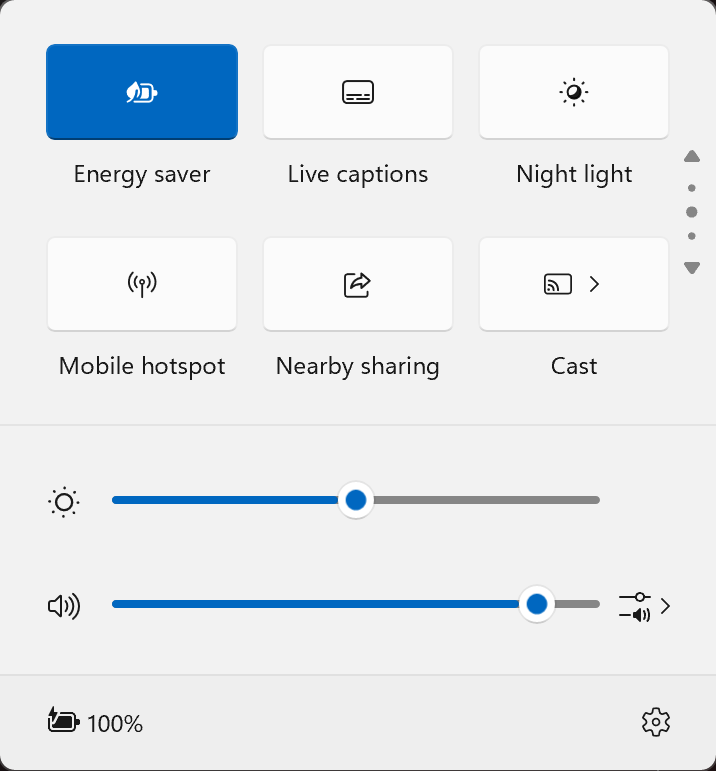Click the Energy saver label text

(142, 175)
